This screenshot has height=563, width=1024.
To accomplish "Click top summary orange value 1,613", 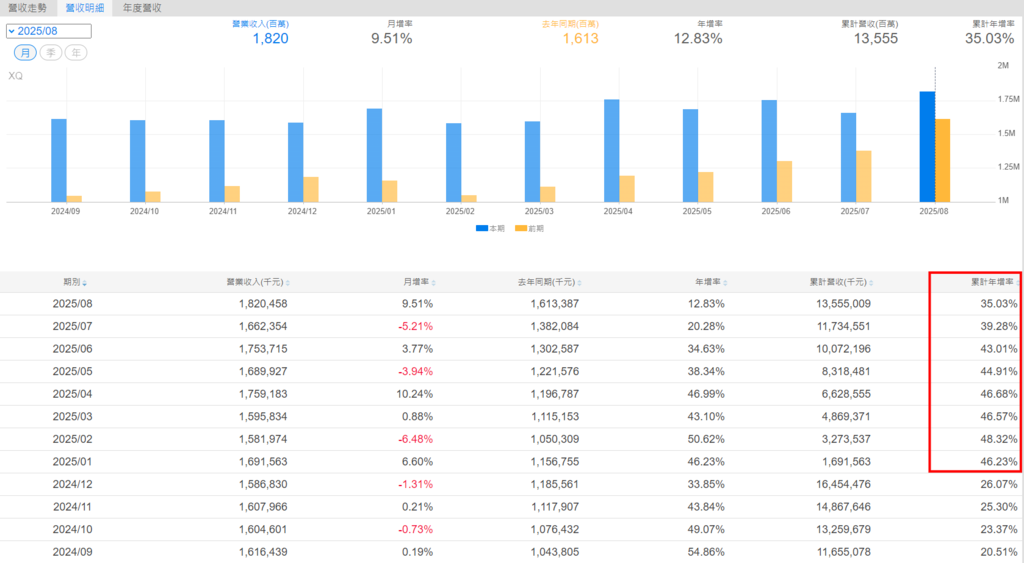I will point(581,39).
